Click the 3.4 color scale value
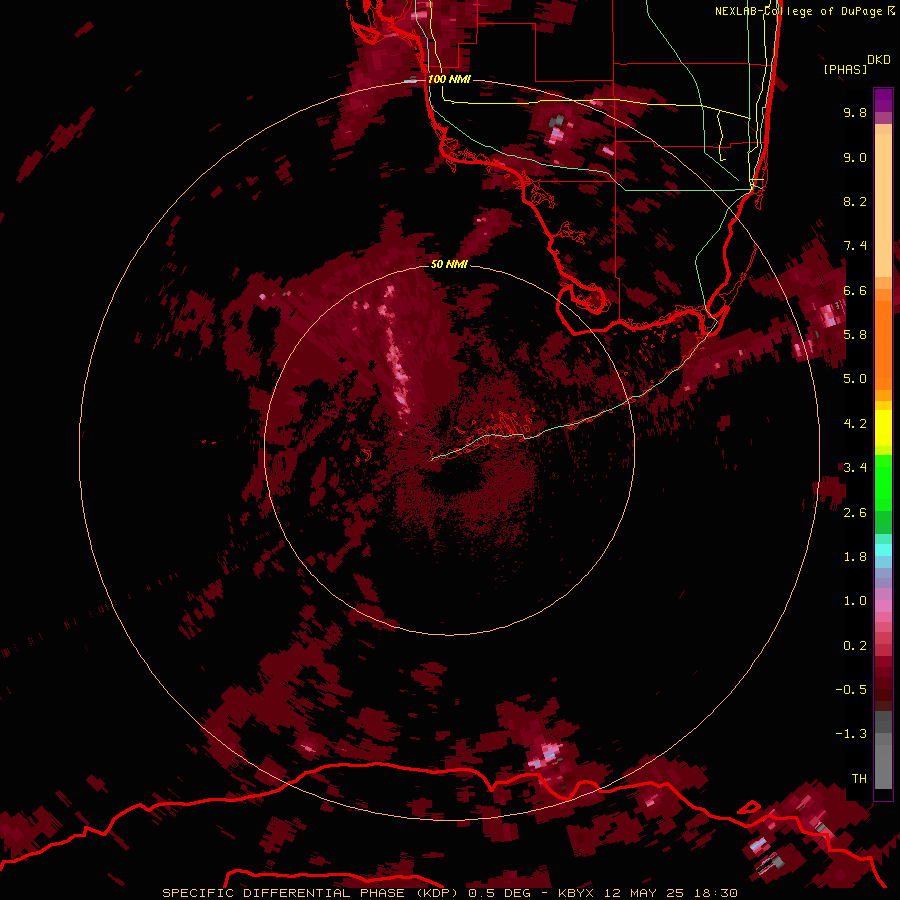Screen dimensions: 900x900 point(855,468)
